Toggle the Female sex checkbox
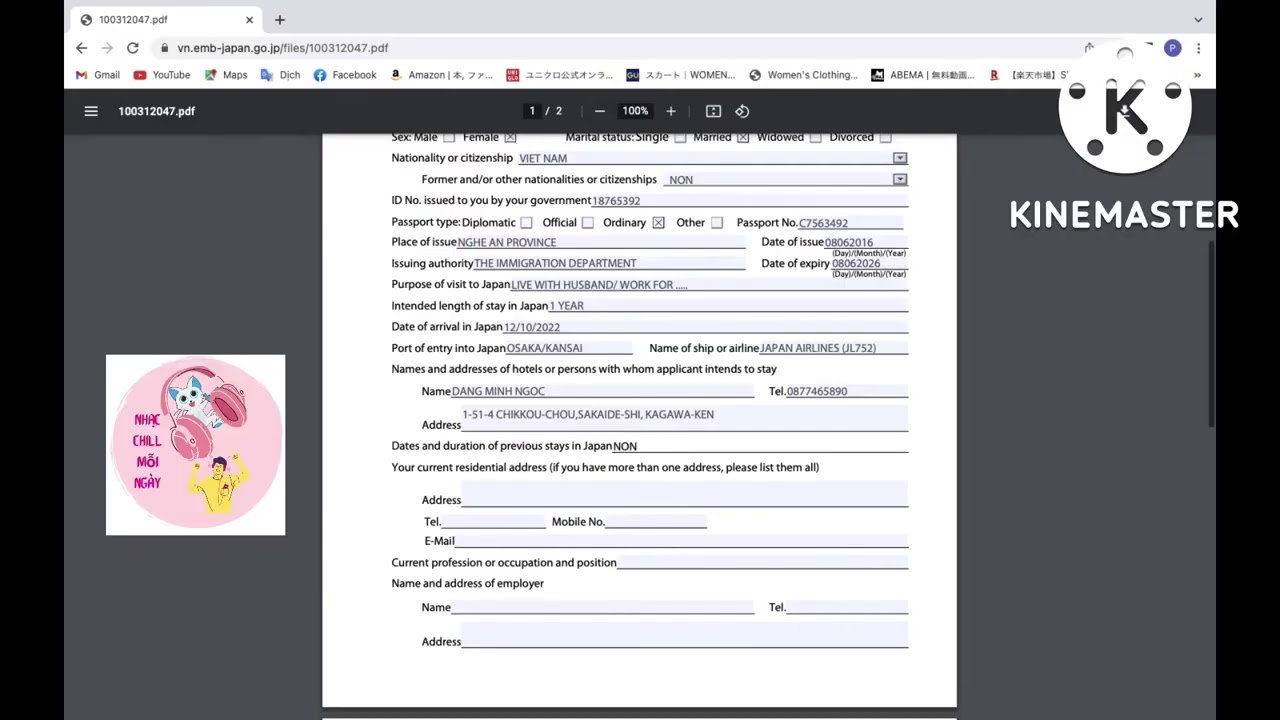Image resolution: width=1280 pixels, height=720 pixels. [x=510, y=137]
